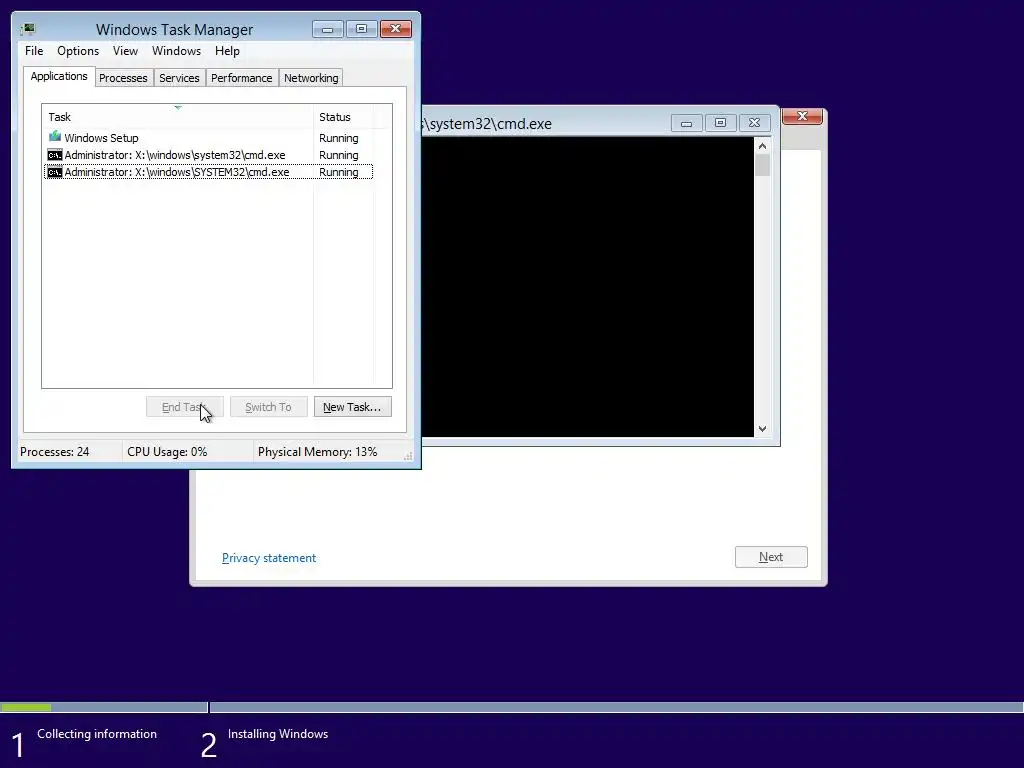Open the Options menu
Image resolution: width=1024 pixels, height=768 pixels.
point(78,51)
